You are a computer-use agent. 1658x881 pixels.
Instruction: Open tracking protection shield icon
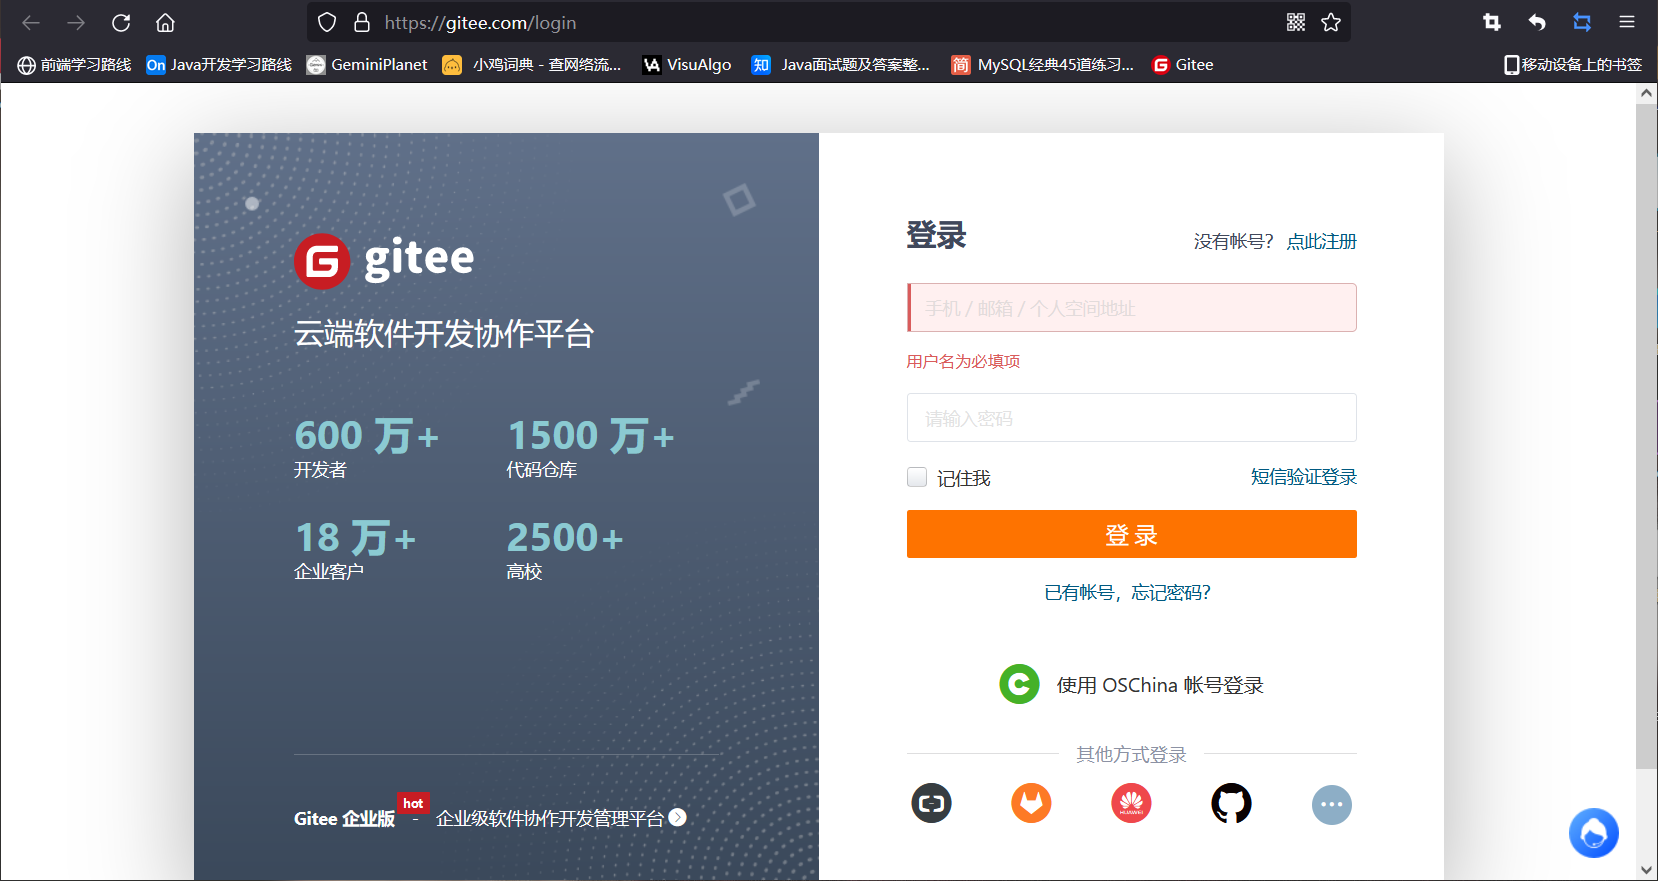point(327,22)
